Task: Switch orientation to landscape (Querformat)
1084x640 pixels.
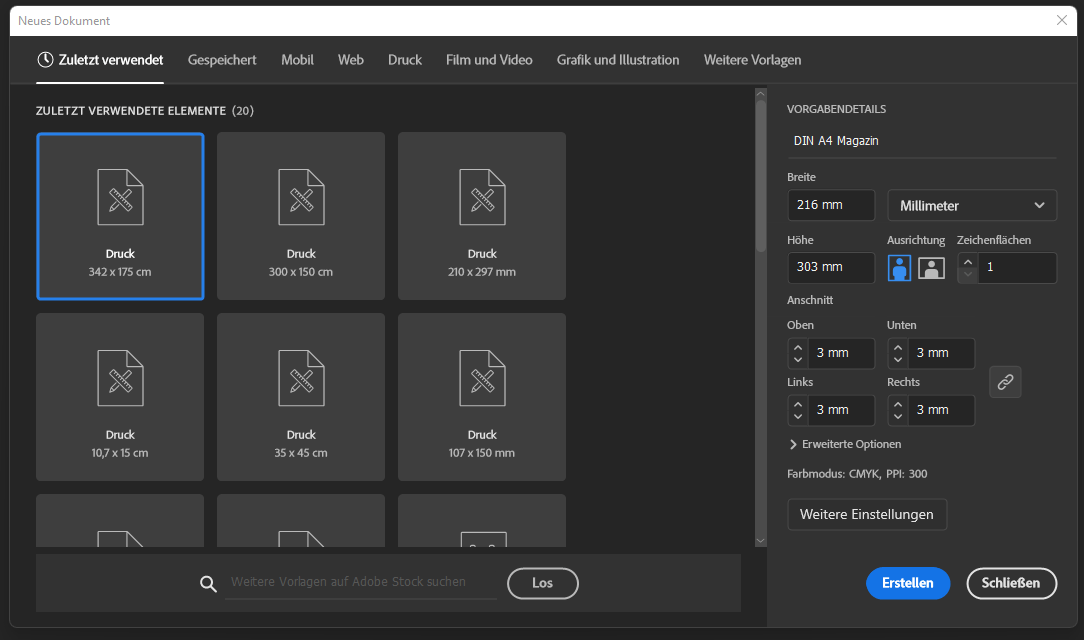Action: coord(931,268)
